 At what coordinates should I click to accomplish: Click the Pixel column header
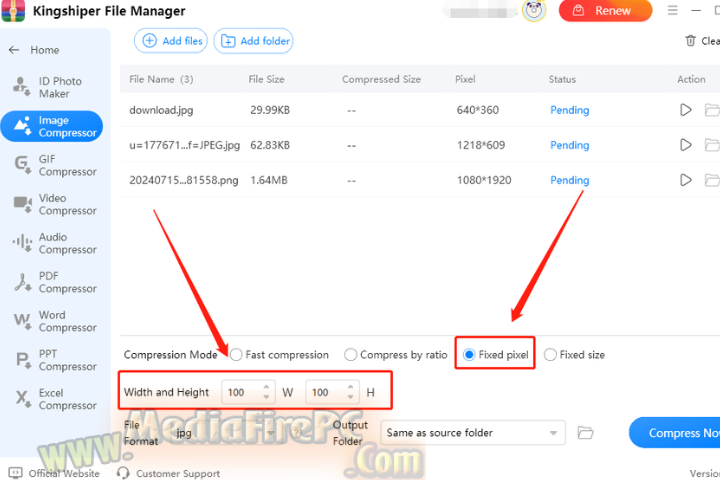[x=465, y=79]
